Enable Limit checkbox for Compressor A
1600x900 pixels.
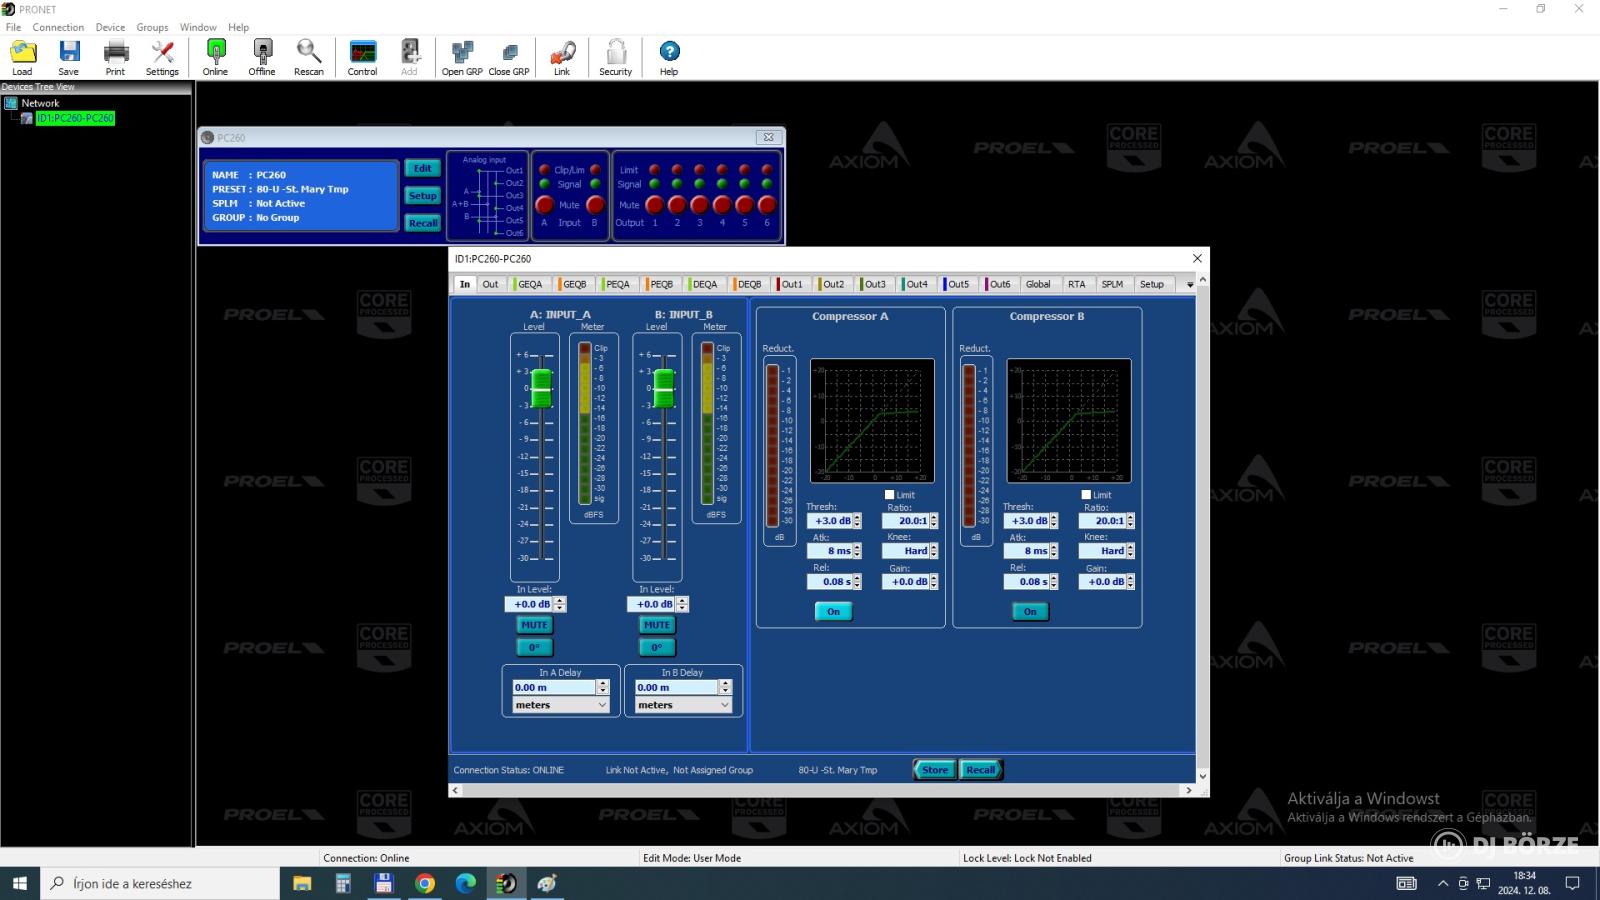coord(890,495)
